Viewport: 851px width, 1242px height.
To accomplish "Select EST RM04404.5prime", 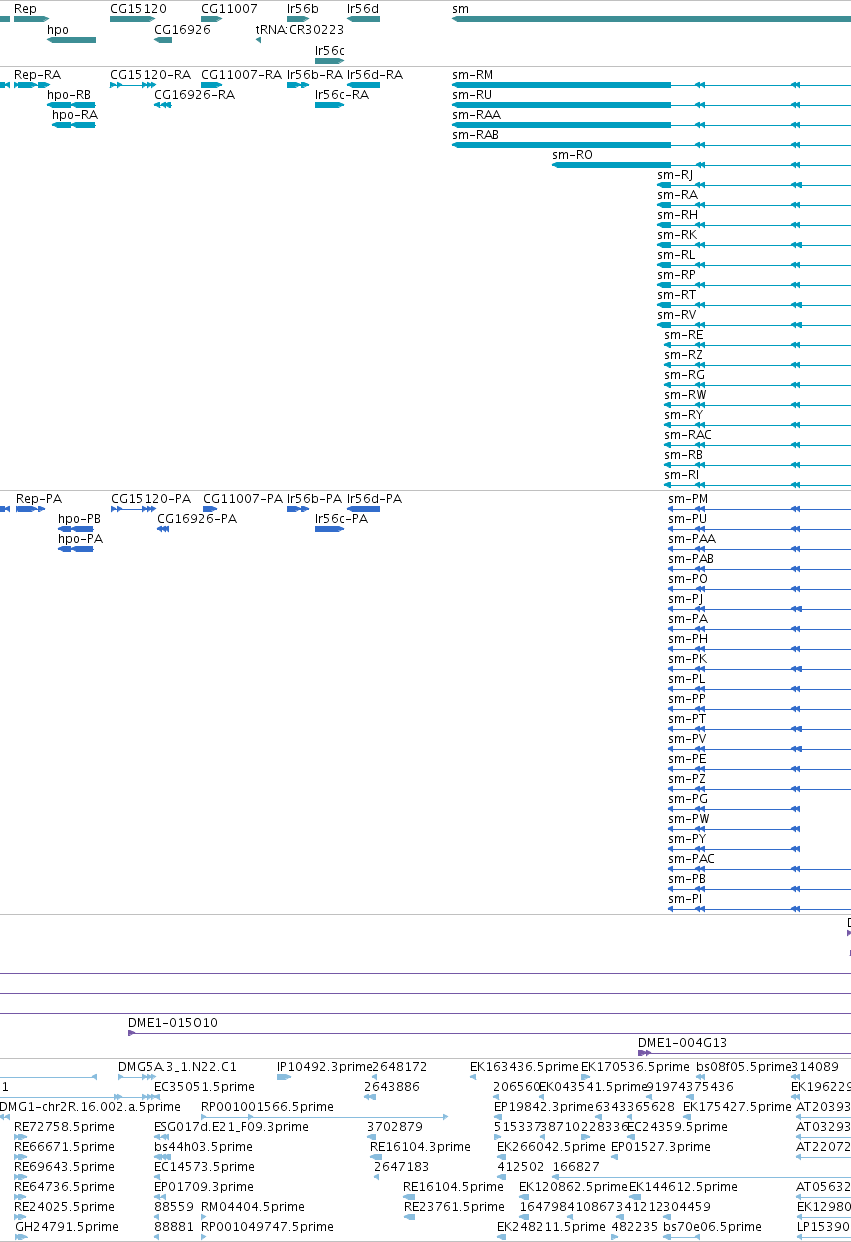I will click(x=253, y=1206).
